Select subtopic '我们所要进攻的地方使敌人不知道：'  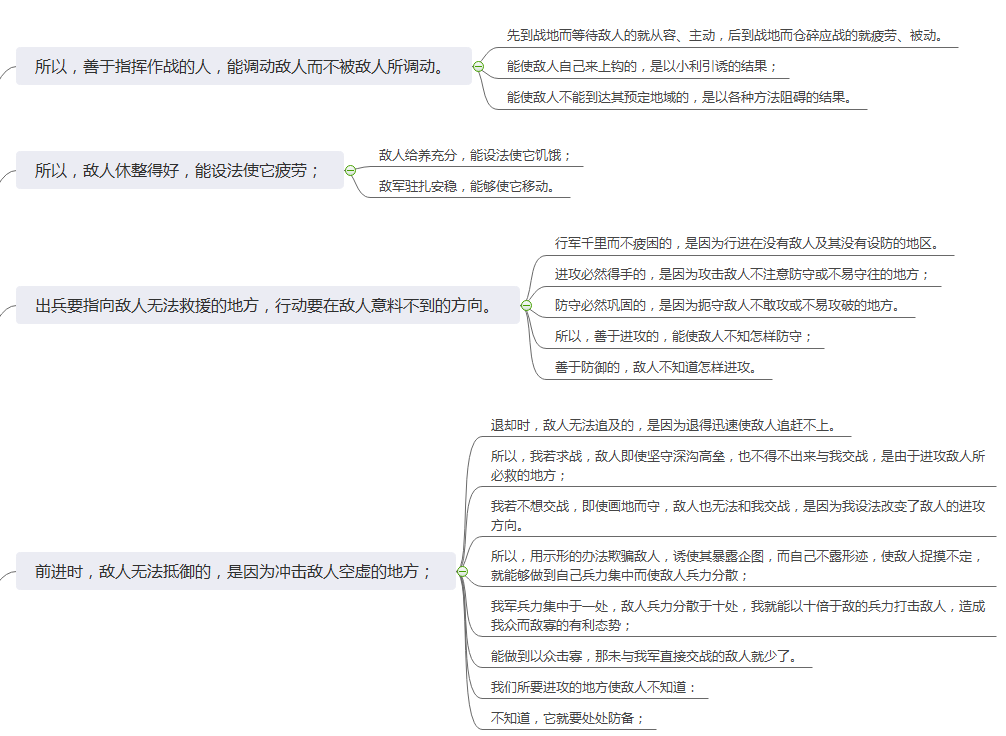pos(593,687)
